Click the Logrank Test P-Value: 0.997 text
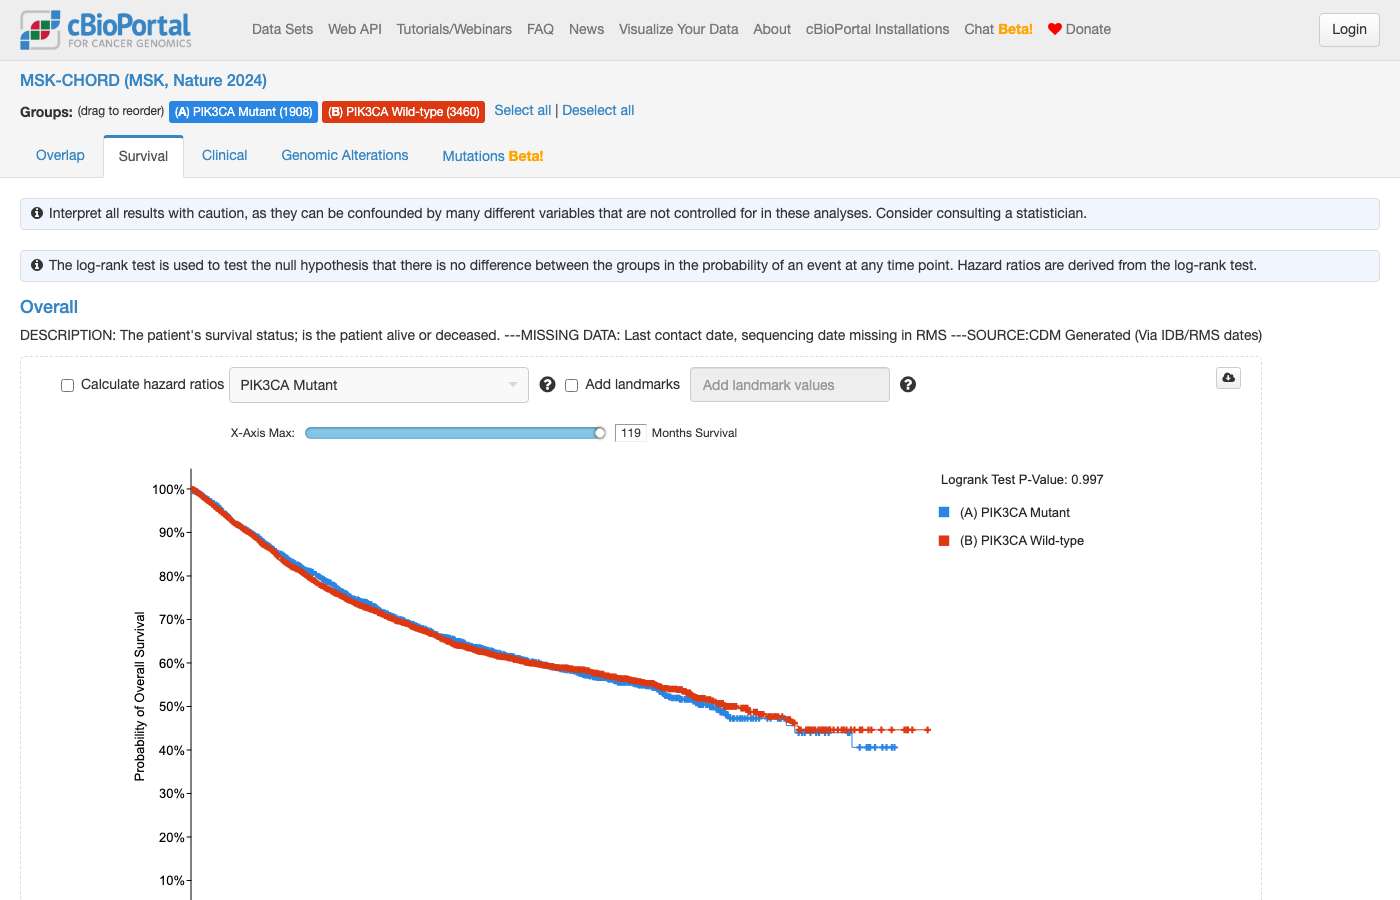Image resolution: width=1400 pixels, height=900 pixels. coord(1022,480)
